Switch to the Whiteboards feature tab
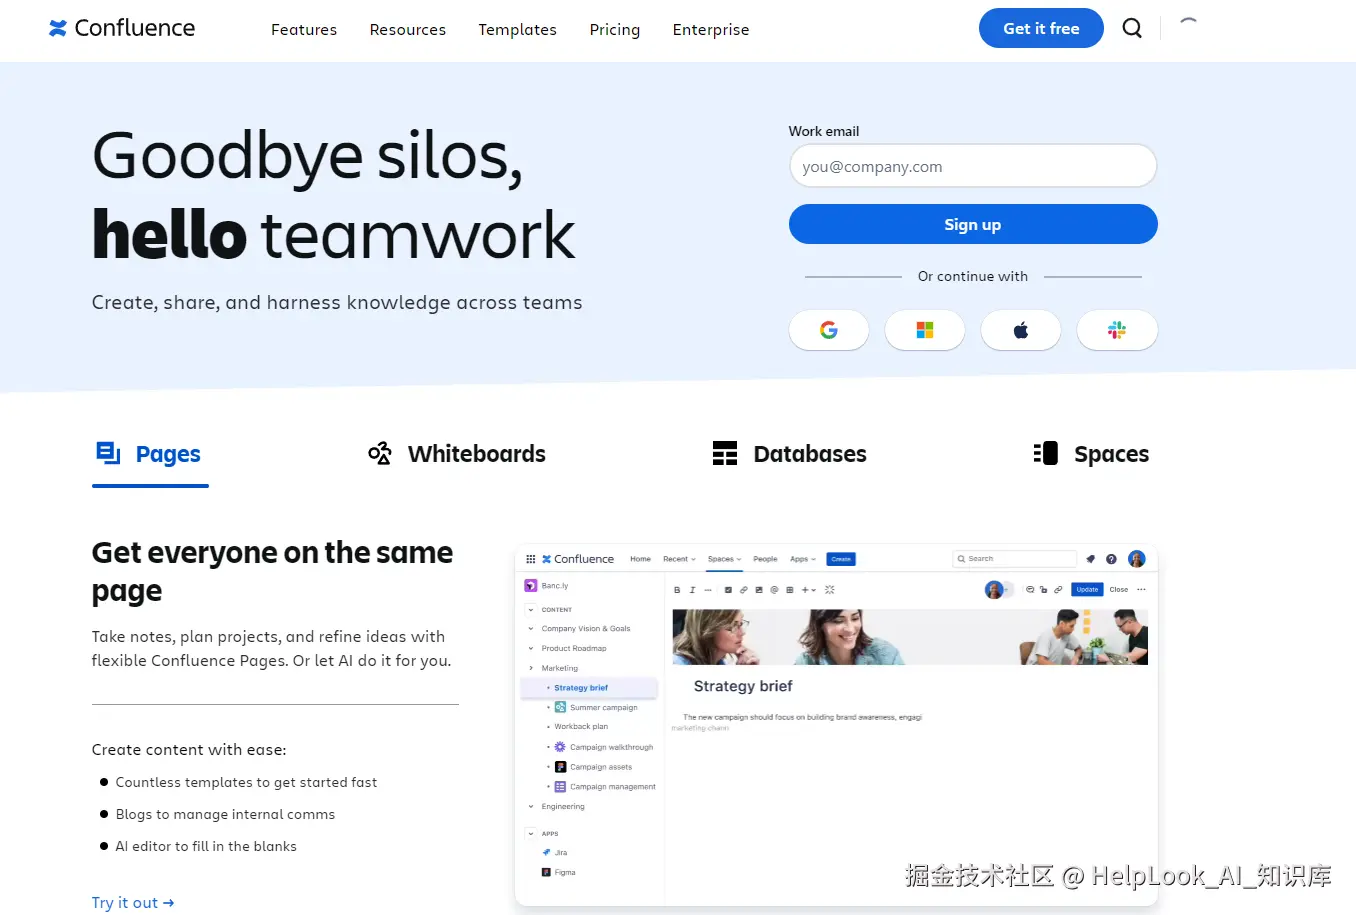This screenshot has height=915, width=1356. click(457, 454)
